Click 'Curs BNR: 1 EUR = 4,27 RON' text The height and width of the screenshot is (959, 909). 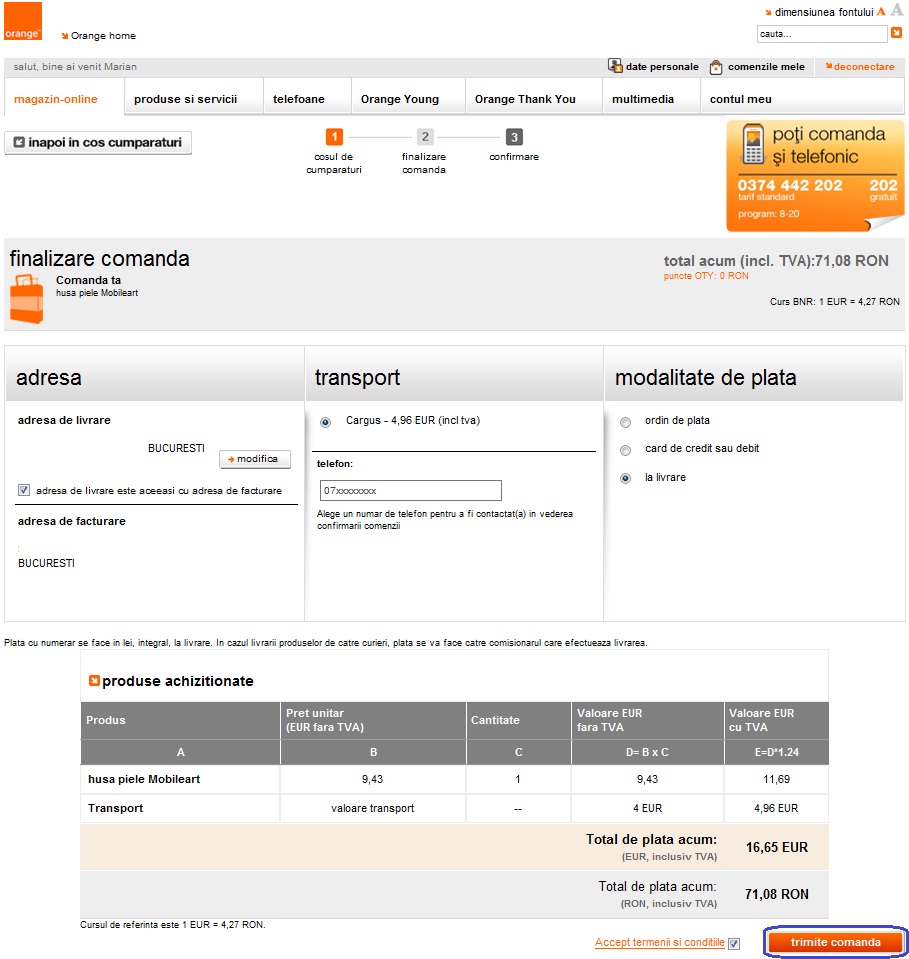click(834, 302)
